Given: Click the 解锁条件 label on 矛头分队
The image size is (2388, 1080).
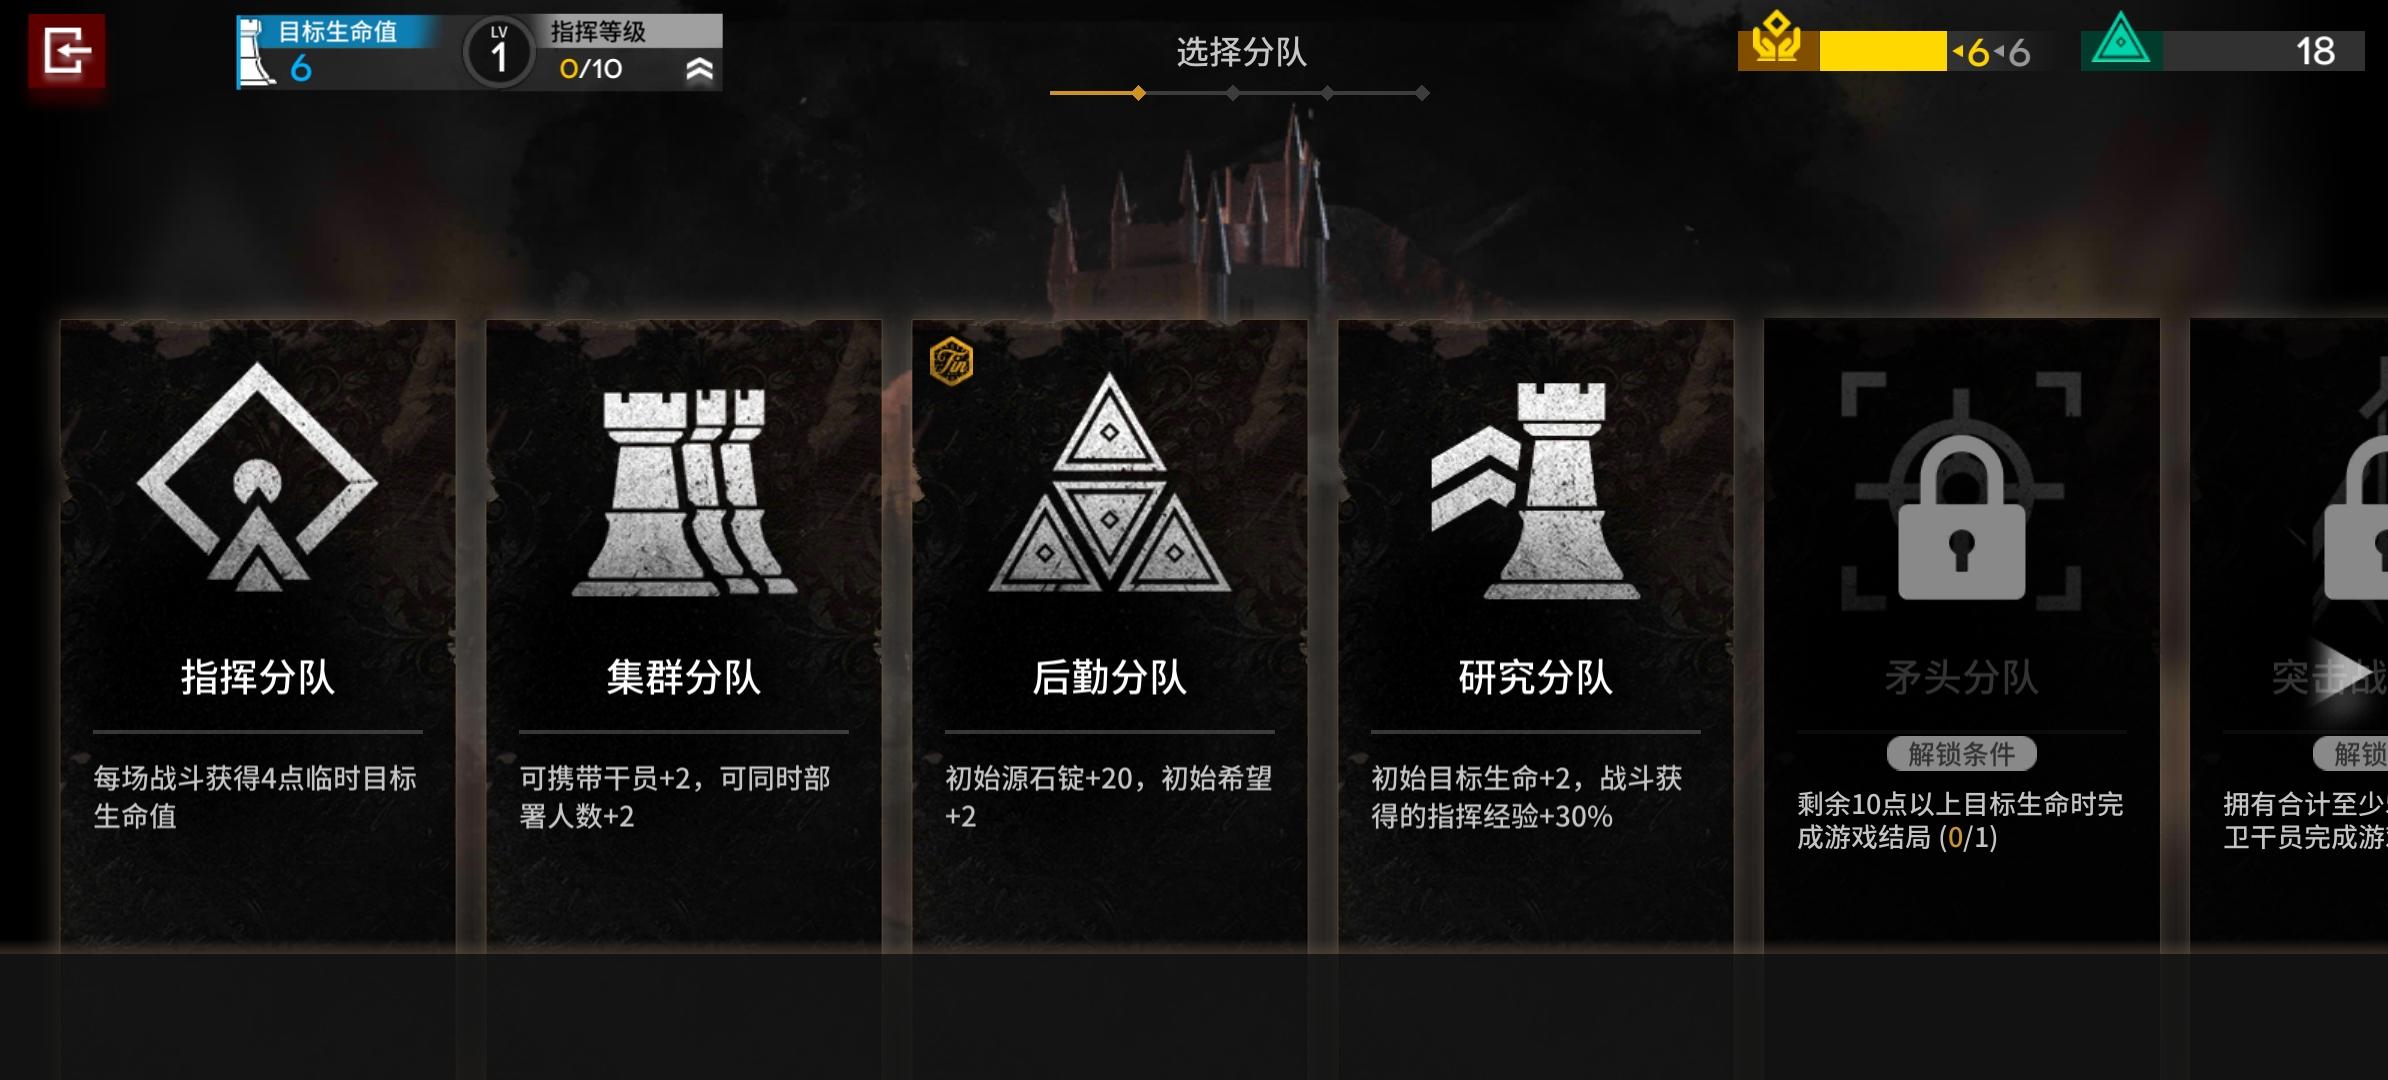Looking at the screenshot, I should pos(1961,754).
